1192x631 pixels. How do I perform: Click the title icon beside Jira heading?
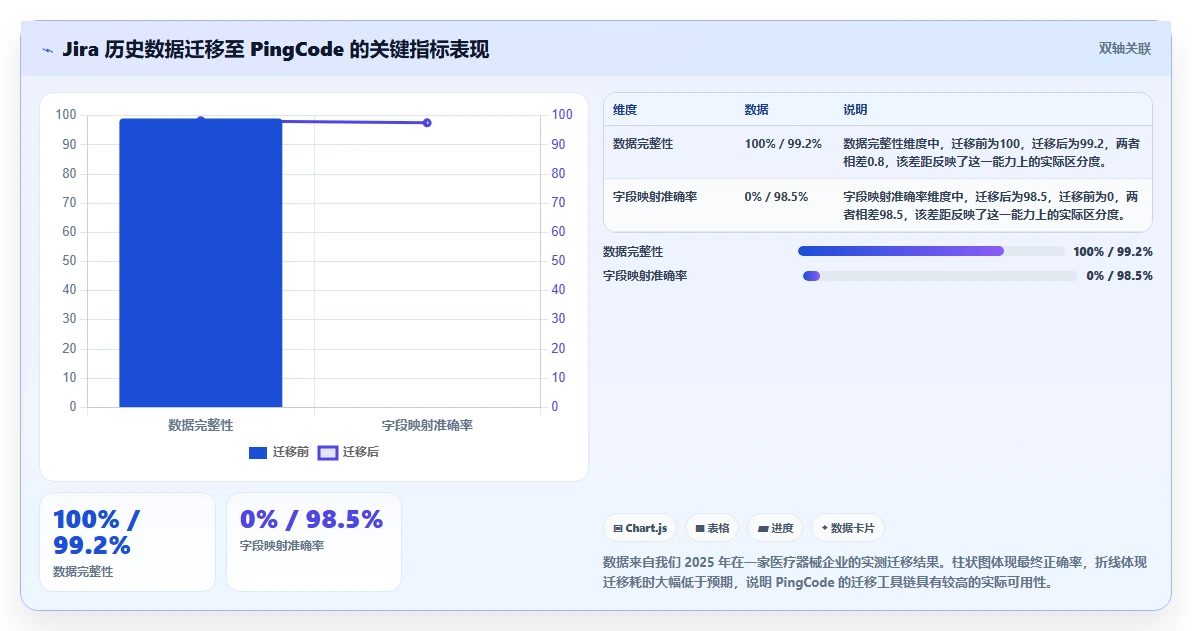[x=48, y=50]
